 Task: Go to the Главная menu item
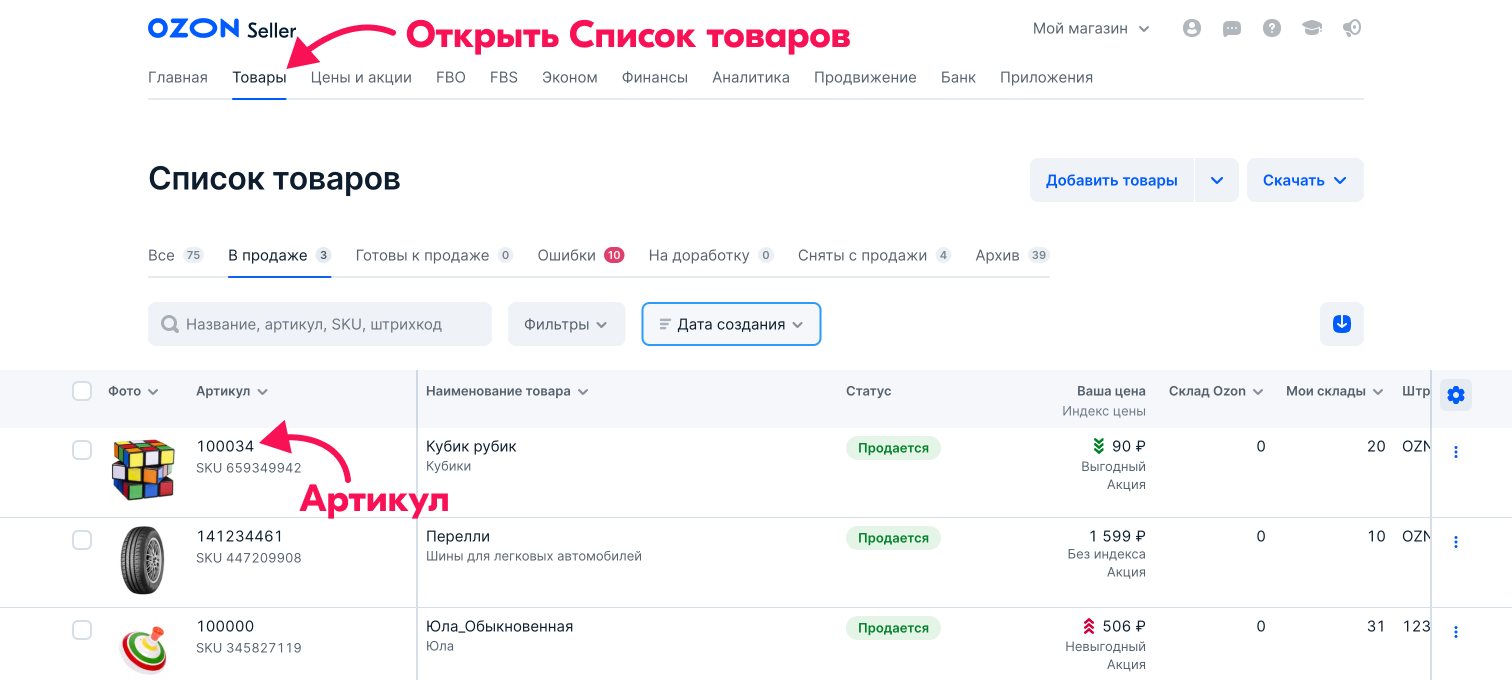click(x=178, y=77)
